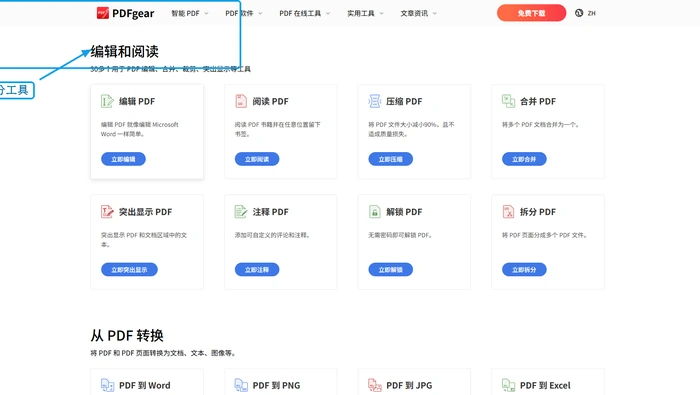The width and height of the screenshot is (700, 395).
Task: Click the 解锁 PDF lock icon
Action: coord(375,212)
